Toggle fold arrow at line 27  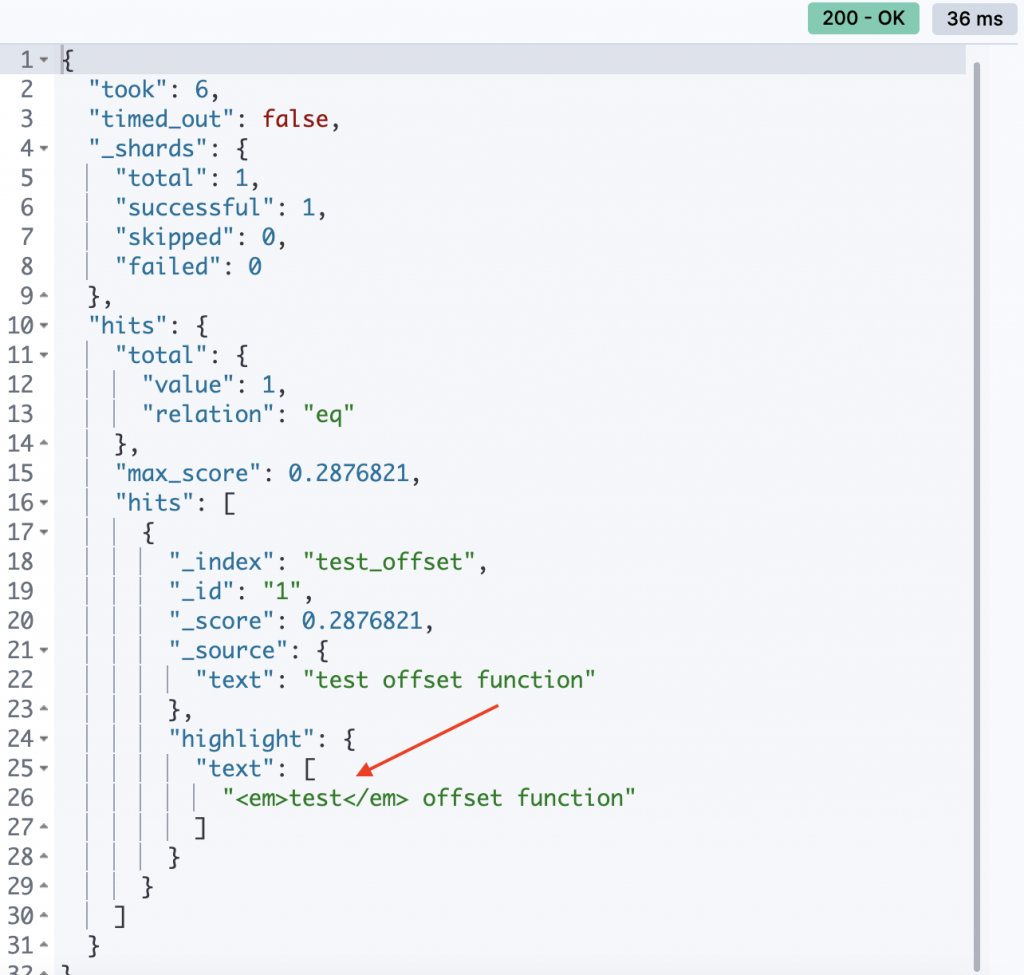coord(44,827)
